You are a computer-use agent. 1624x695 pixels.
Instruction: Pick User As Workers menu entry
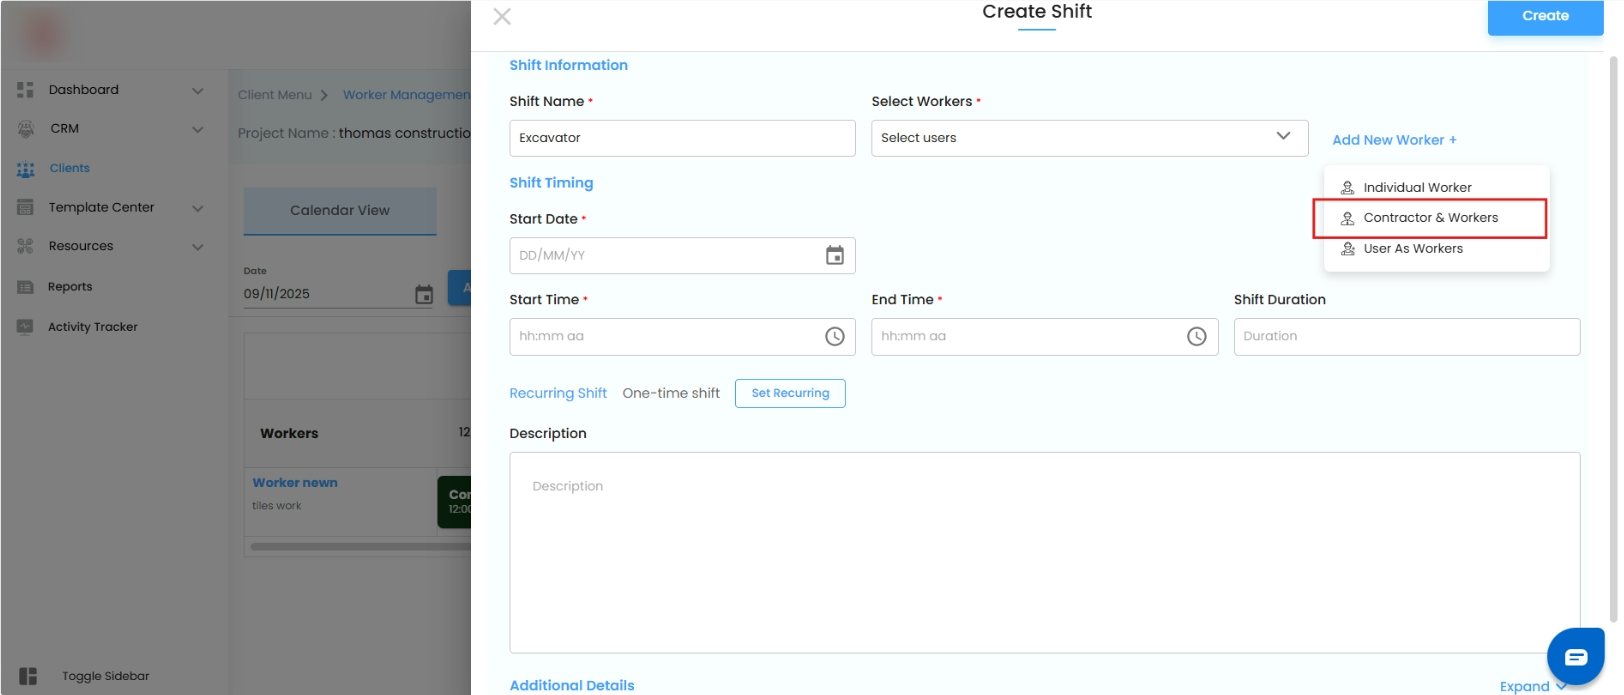pos(1412,249)
